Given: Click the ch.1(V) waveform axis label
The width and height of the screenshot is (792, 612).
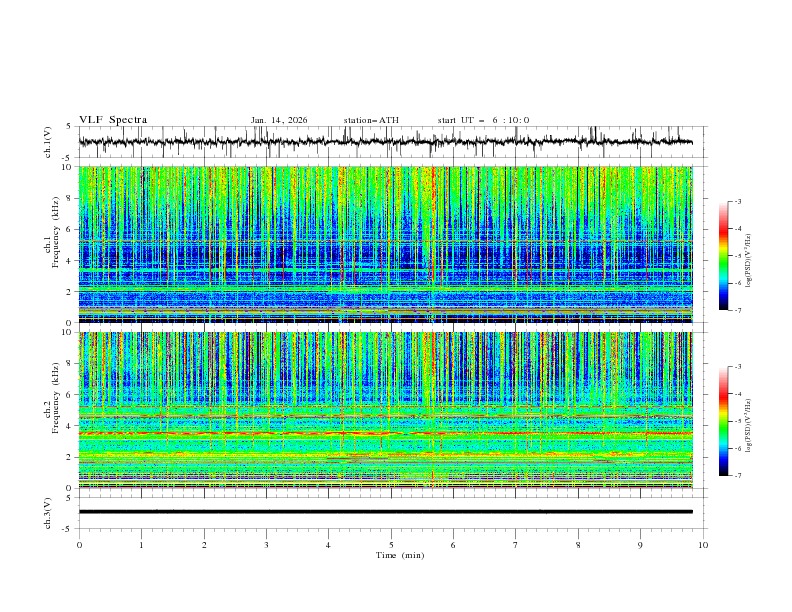Looking at the screenshot, I should [x=48, y=142].
